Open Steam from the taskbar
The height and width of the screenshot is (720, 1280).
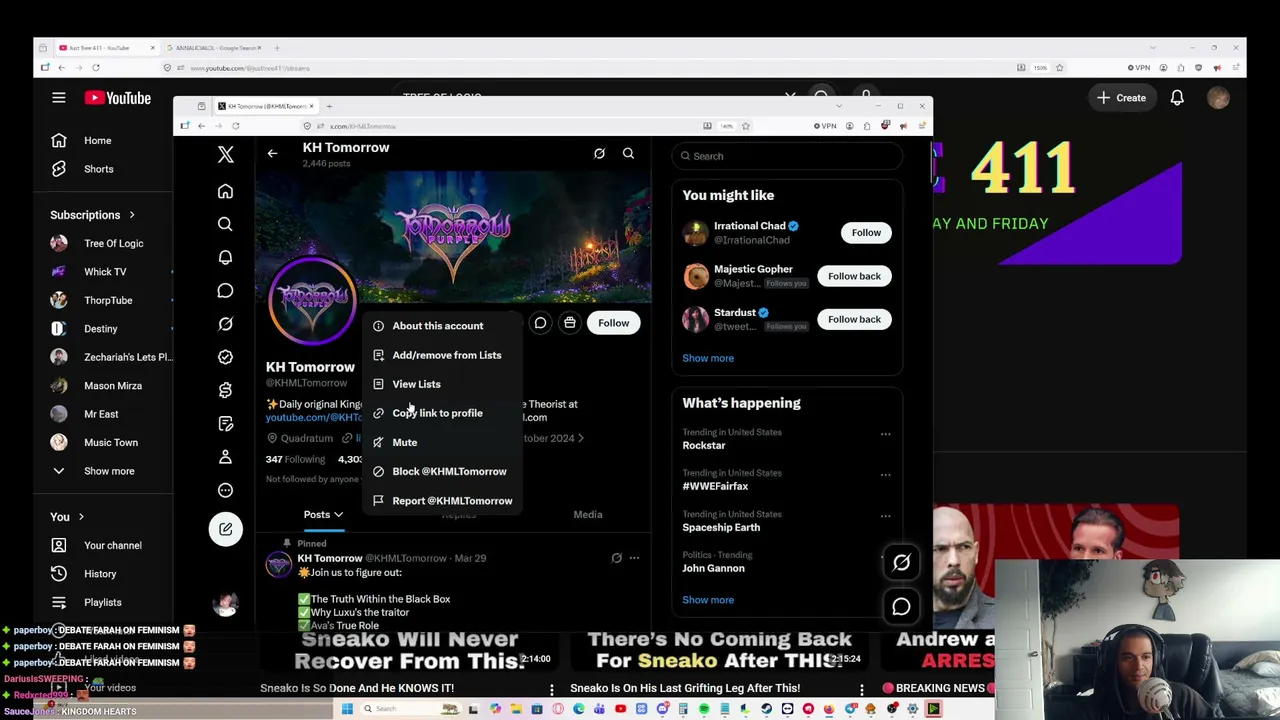tap(767, 709)
